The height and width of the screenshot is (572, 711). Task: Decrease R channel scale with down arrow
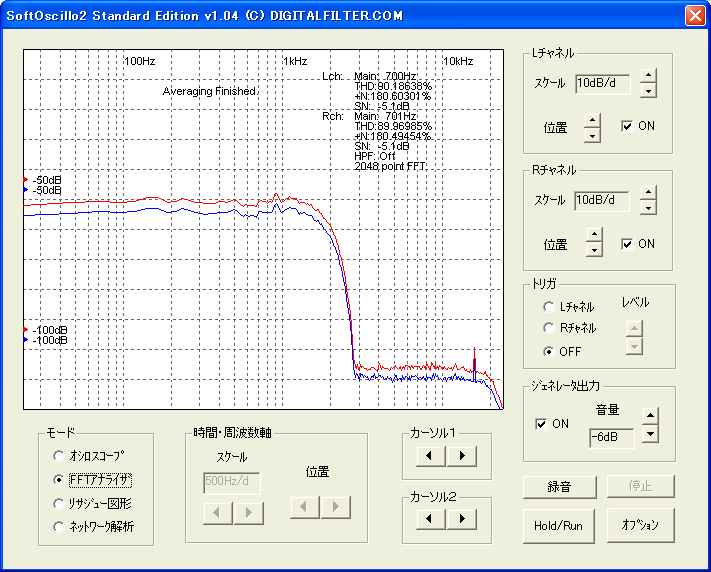(648, 207)
